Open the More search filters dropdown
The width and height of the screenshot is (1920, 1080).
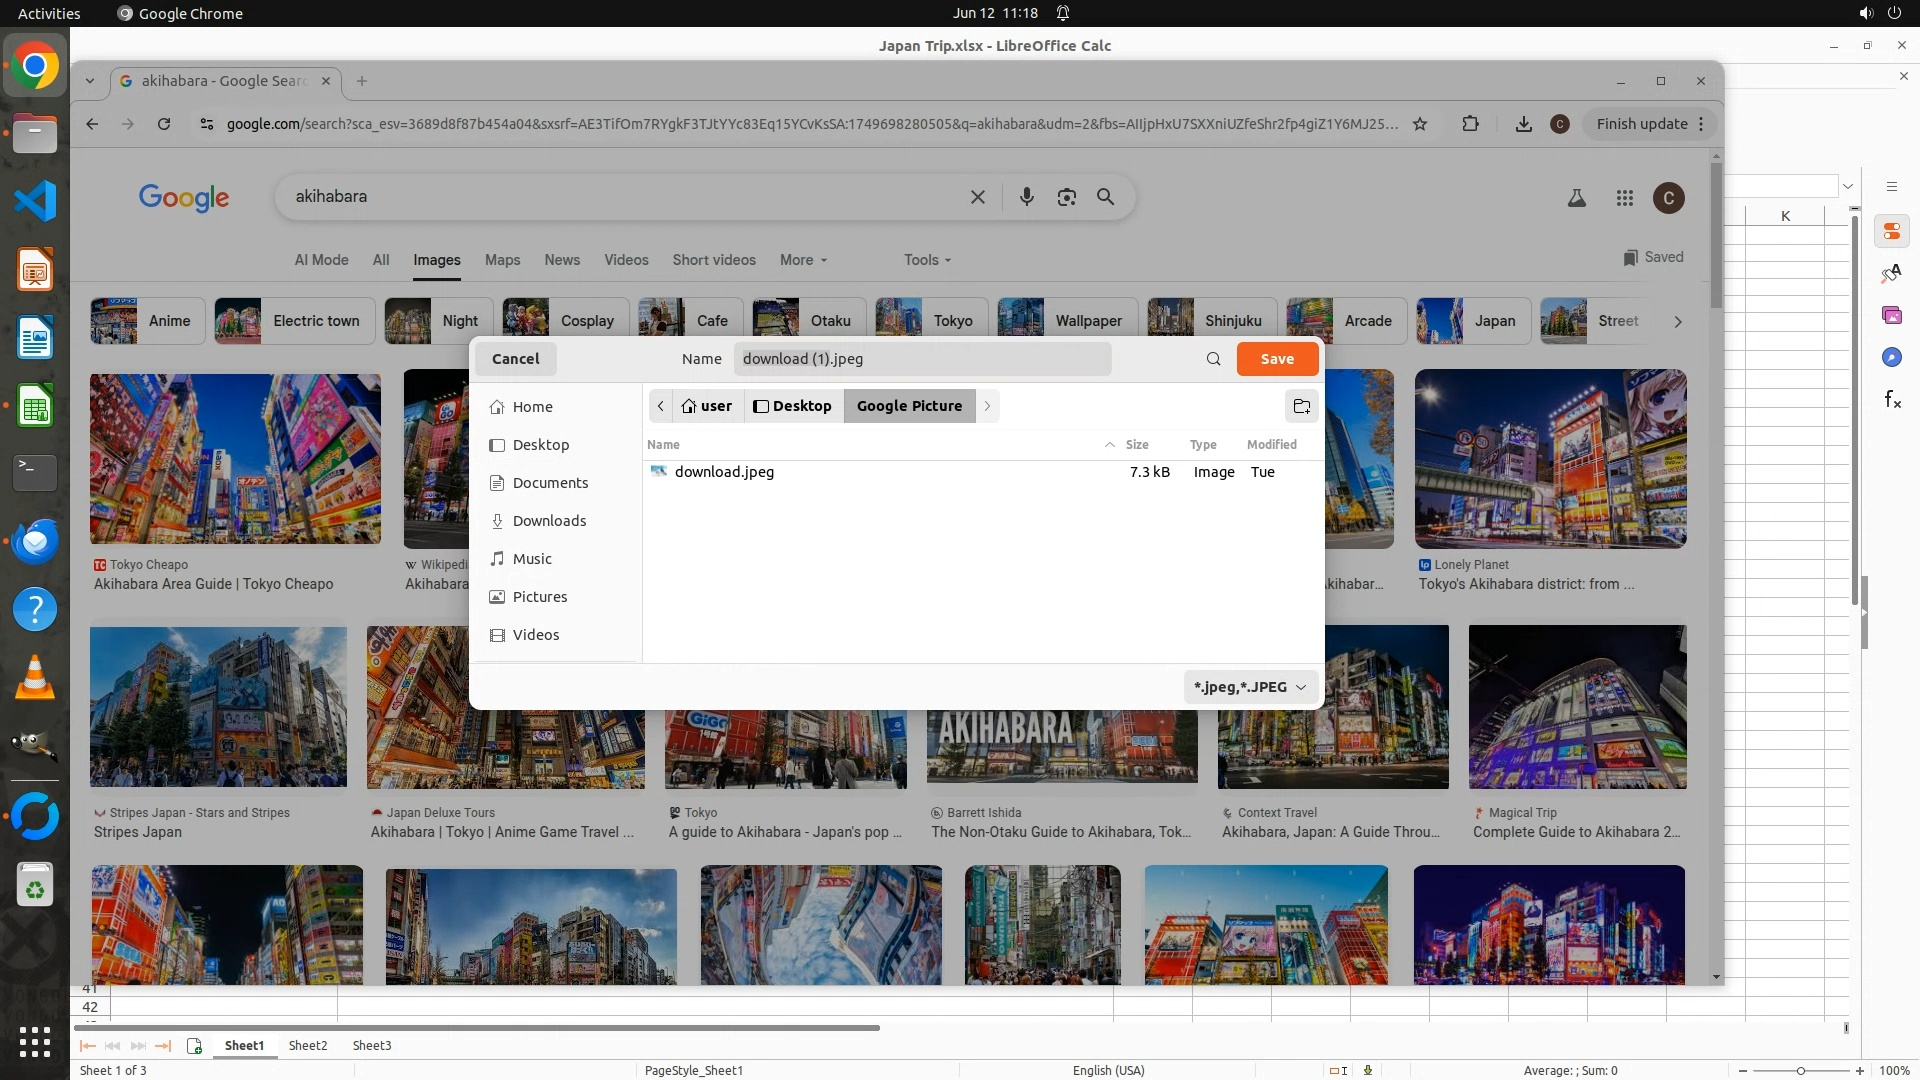pos(803,260)
